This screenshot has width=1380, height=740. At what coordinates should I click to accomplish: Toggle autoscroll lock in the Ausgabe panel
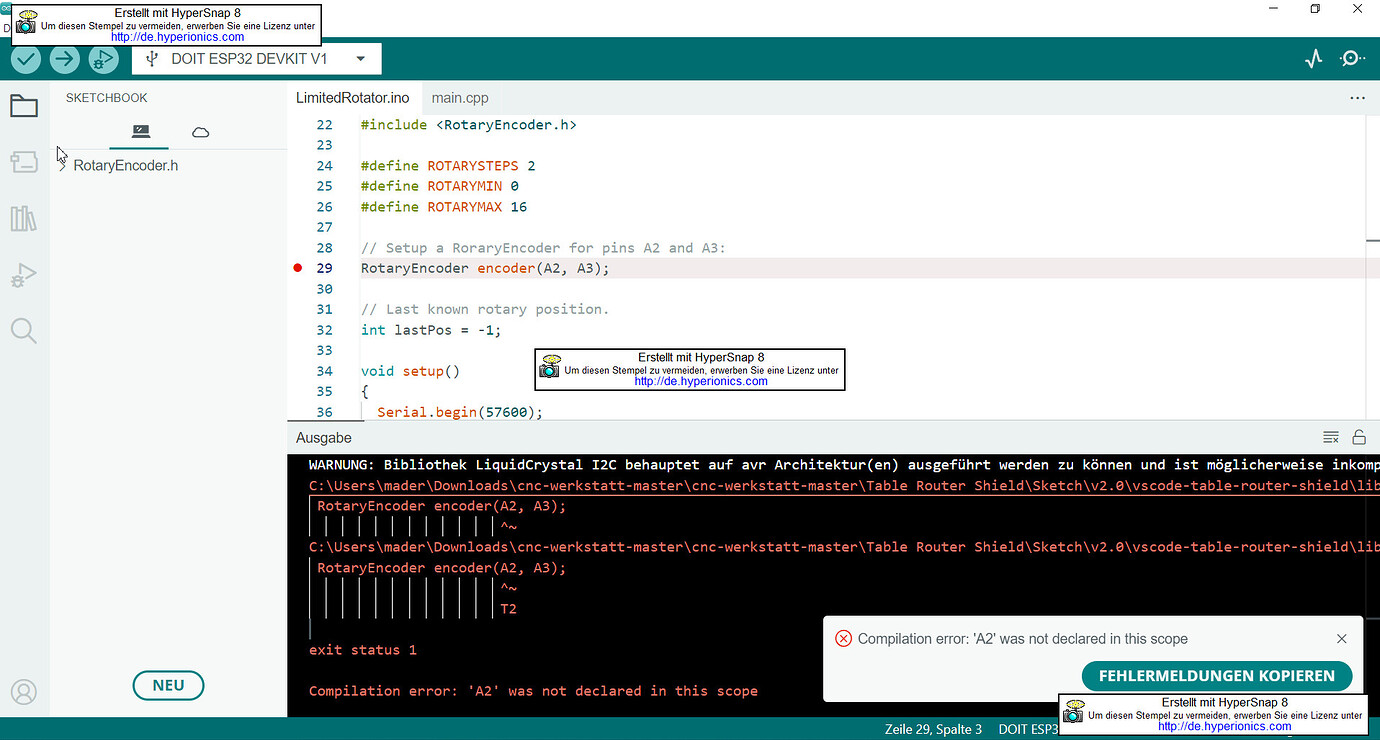(x=1359, y=437)
